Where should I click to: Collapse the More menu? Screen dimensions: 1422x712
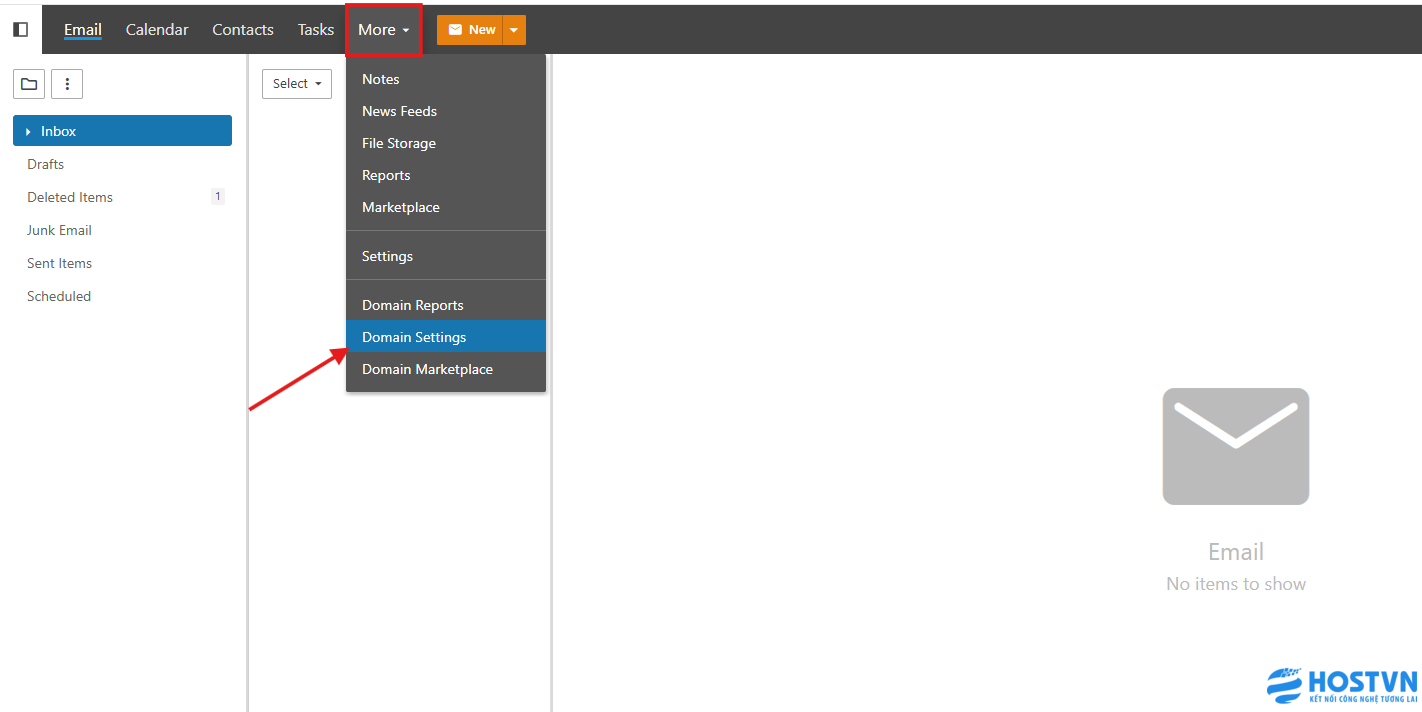[x=384, y=30]
